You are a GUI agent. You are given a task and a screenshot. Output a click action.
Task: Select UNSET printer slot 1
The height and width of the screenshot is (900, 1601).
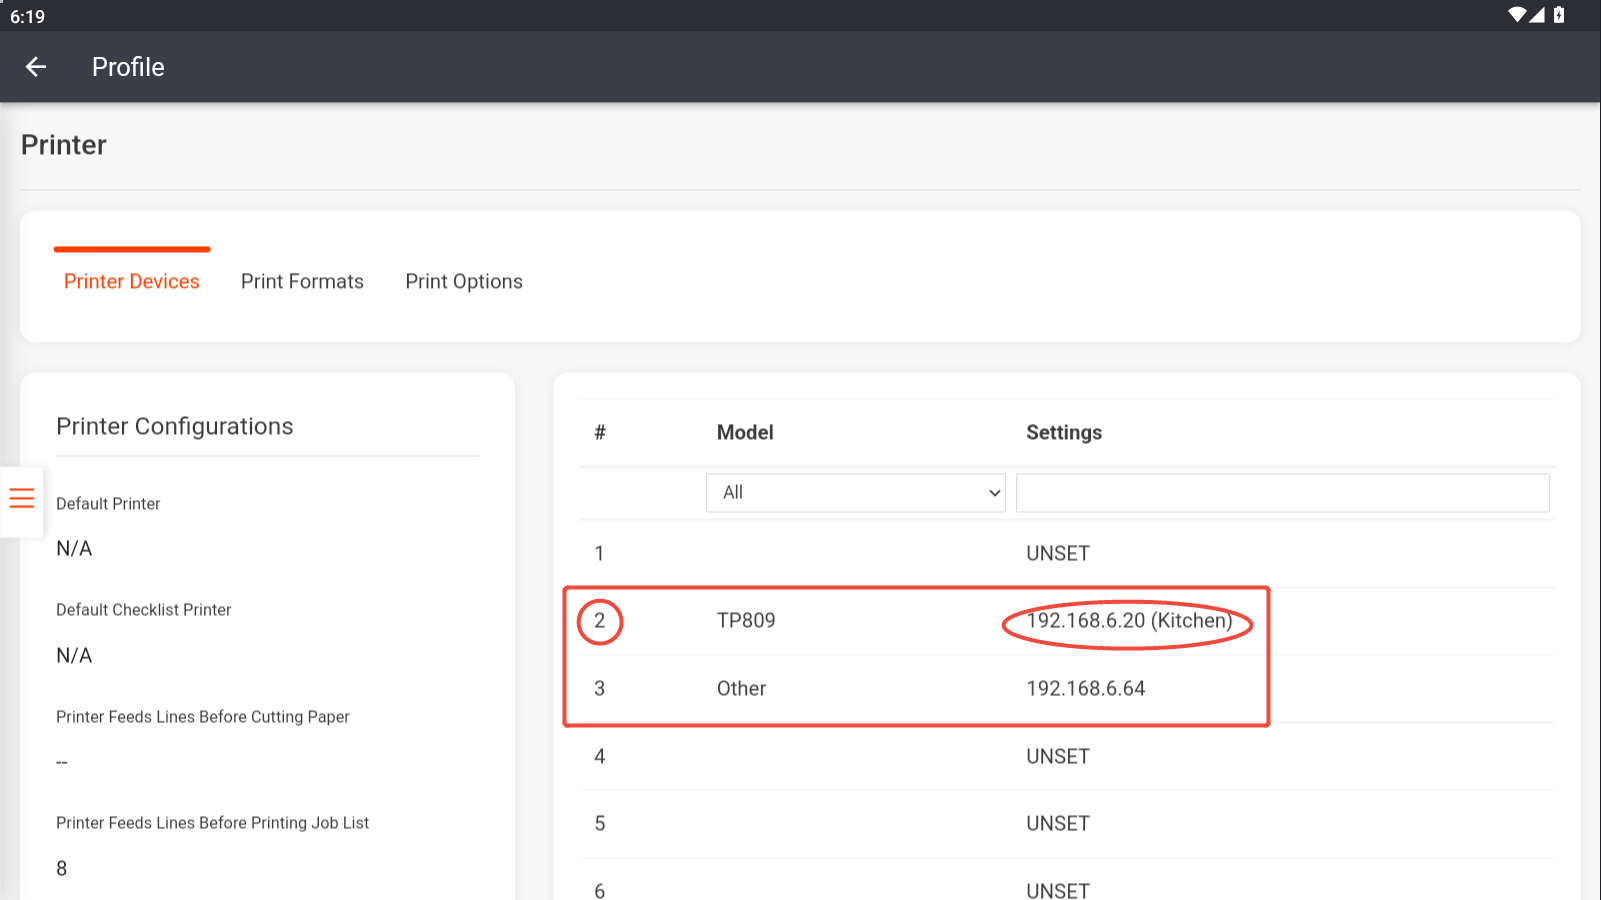(x=1057, y=554)
